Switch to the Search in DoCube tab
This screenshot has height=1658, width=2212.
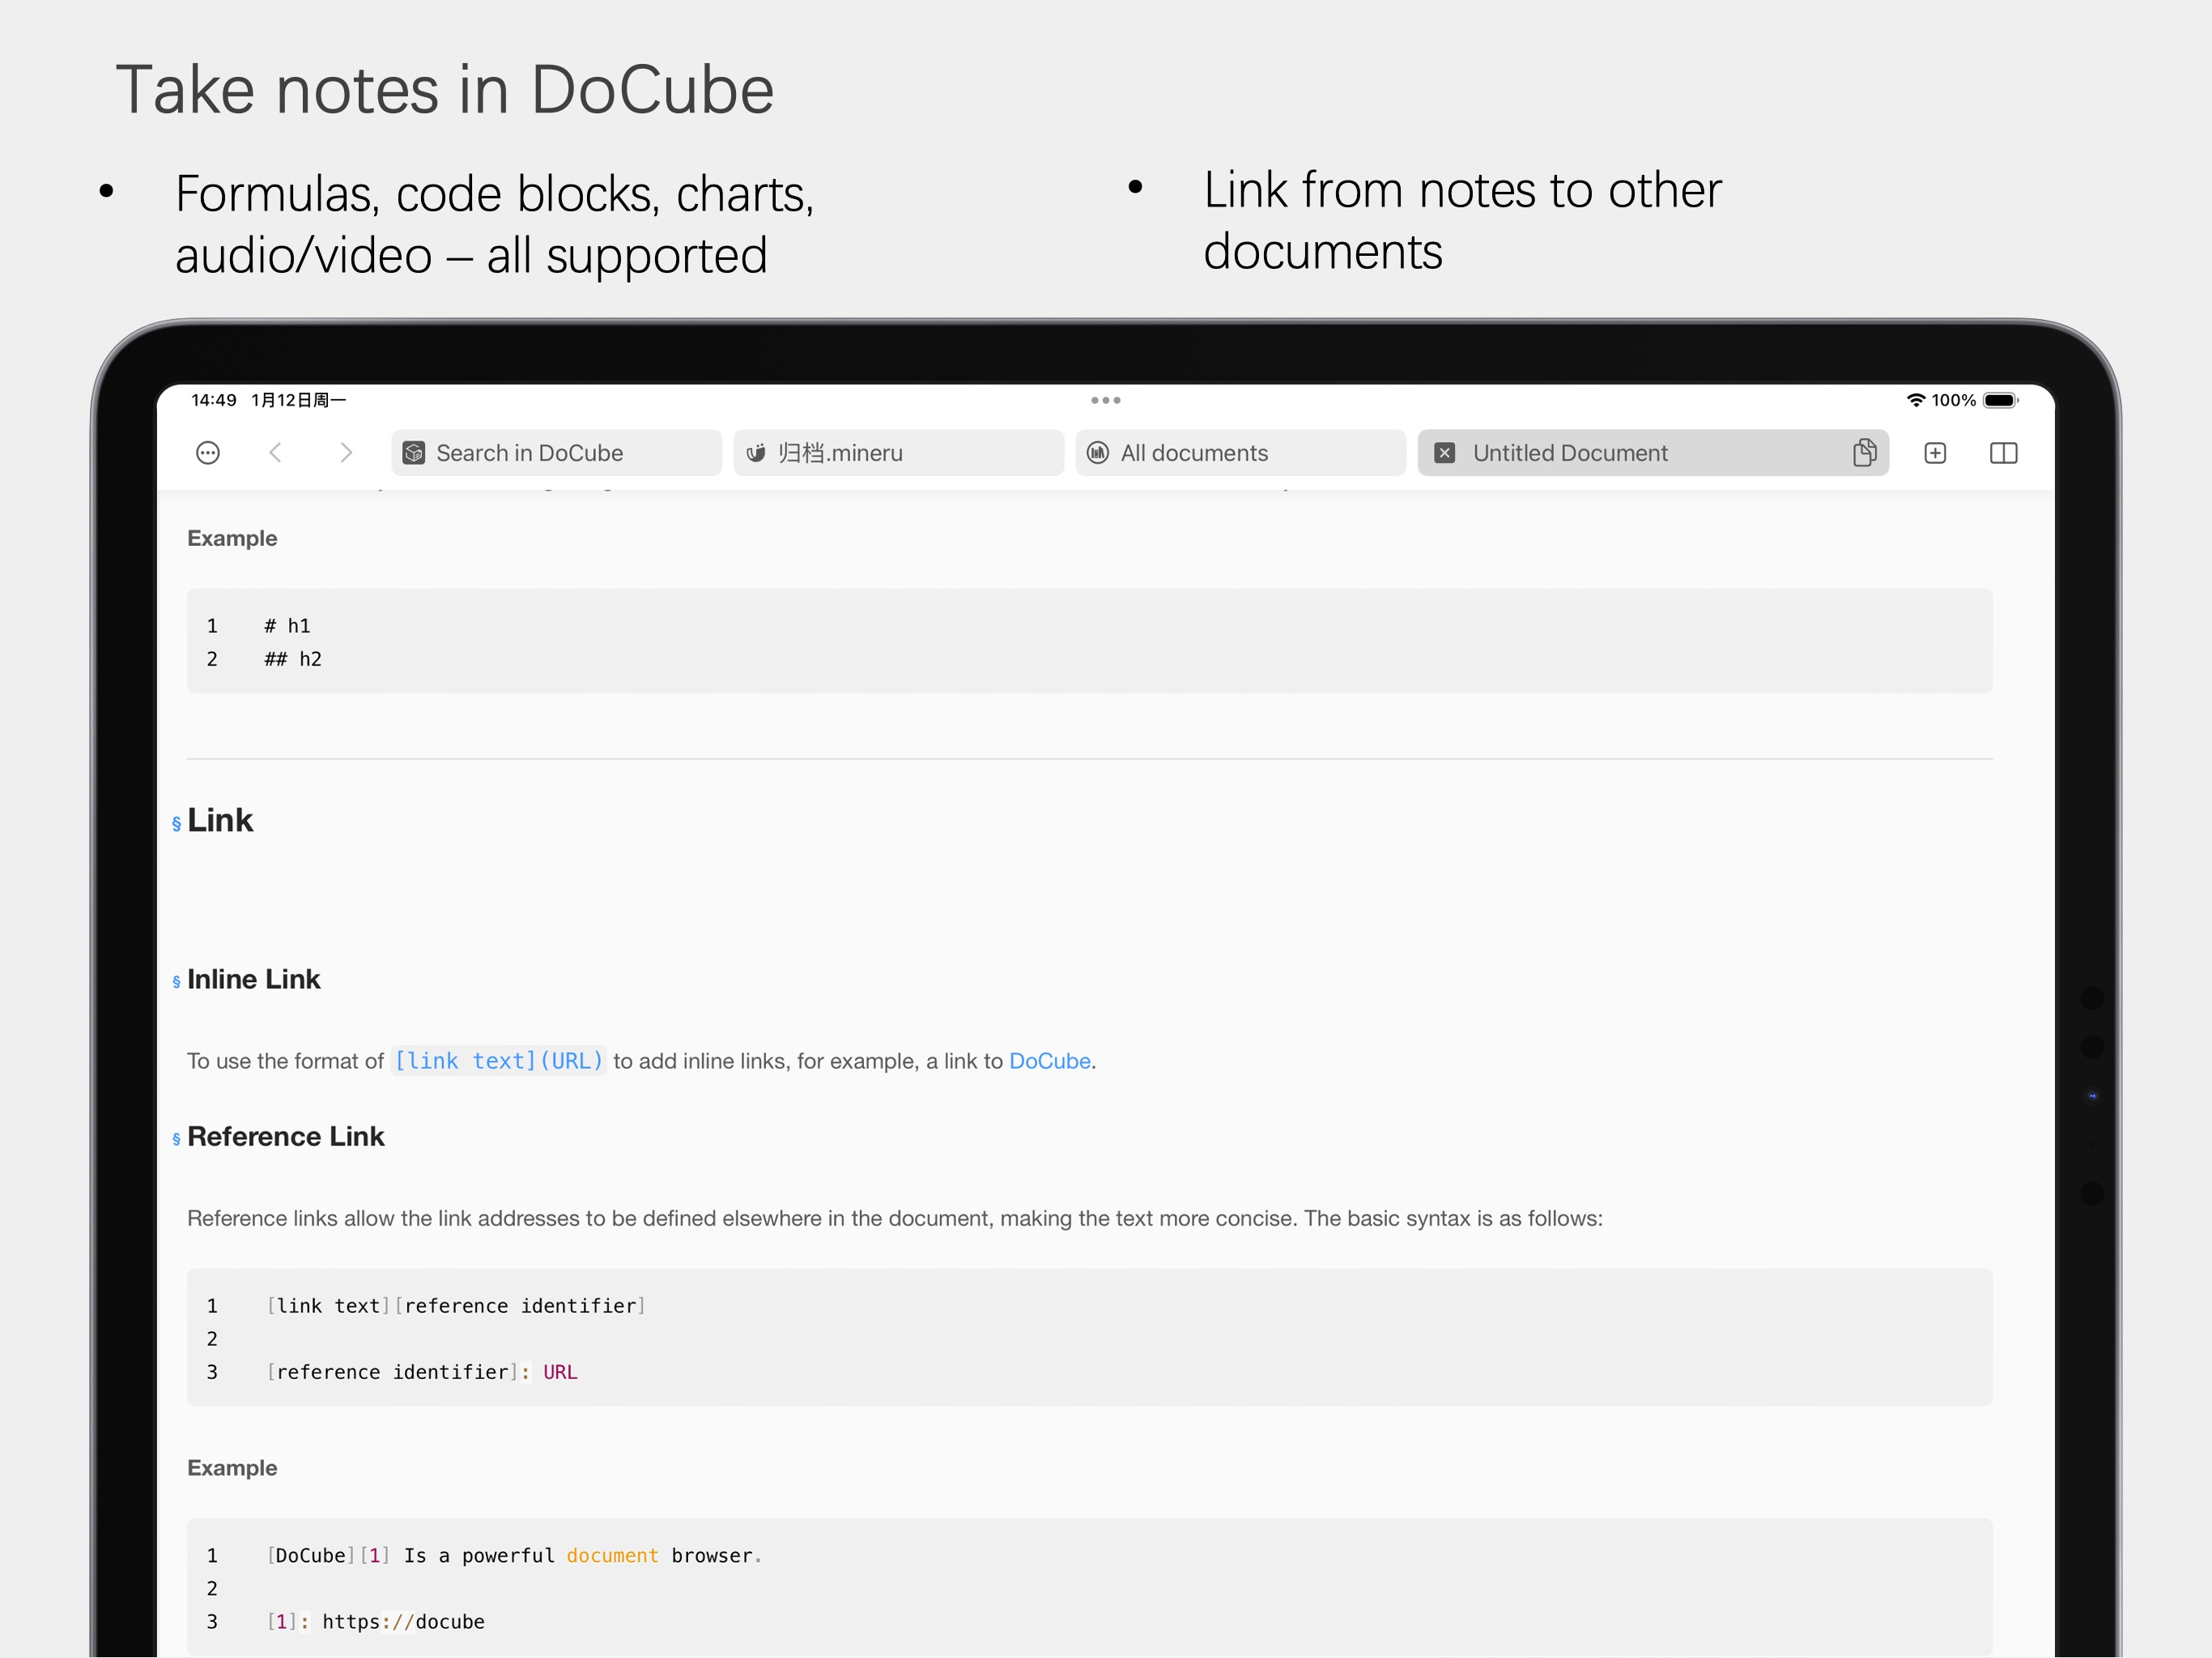pyautogui.click(x=556, y=453)
